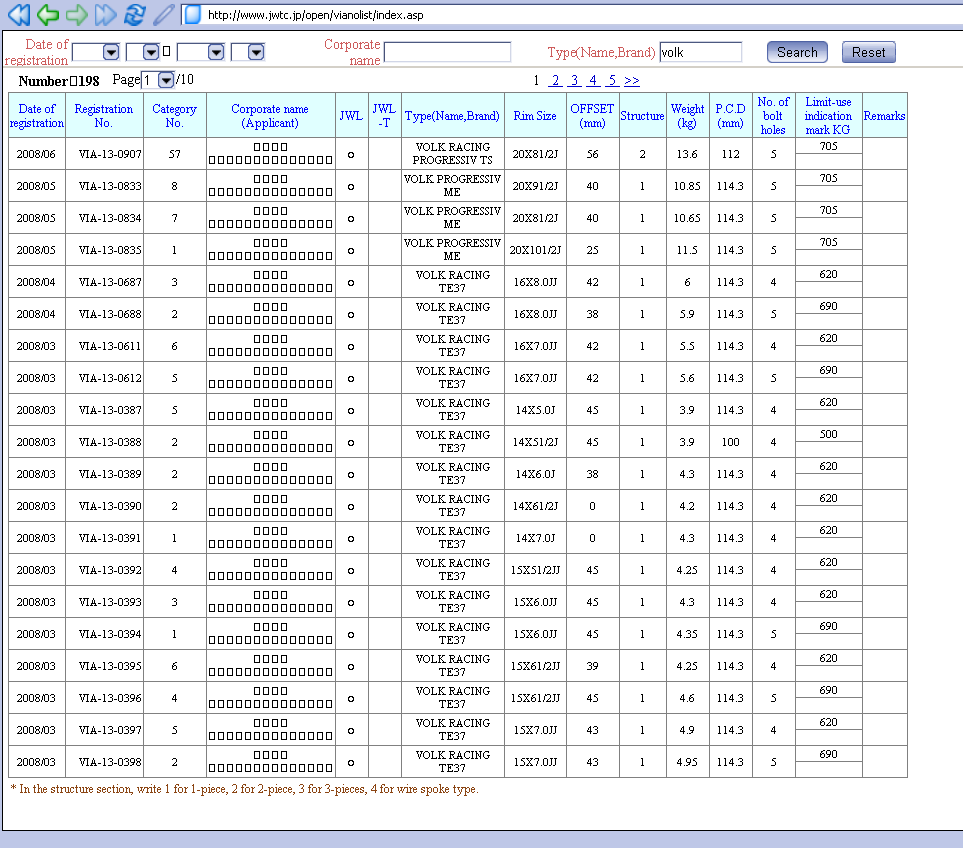The width and height of the screenshot is (963, 848).
Task: Expand the third date range dropdown
Action: pyautogui.click(x=215, y=52)
